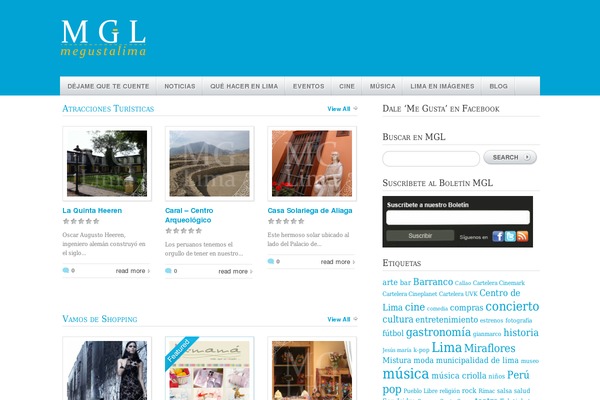Screen dimensions: 600x400
Task: Select the Cartelera Cinemark tag
Action: pos(499,283)
